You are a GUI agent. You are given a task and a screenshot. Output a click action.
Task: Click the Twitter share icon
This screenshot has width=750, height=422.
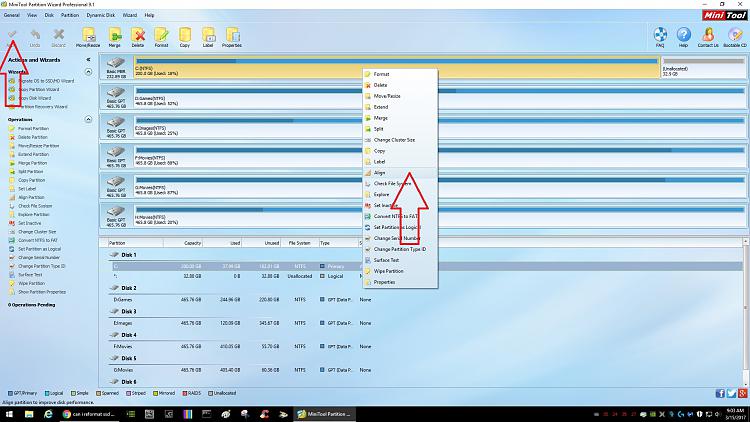pyautogui.click(x=731, y=393)
